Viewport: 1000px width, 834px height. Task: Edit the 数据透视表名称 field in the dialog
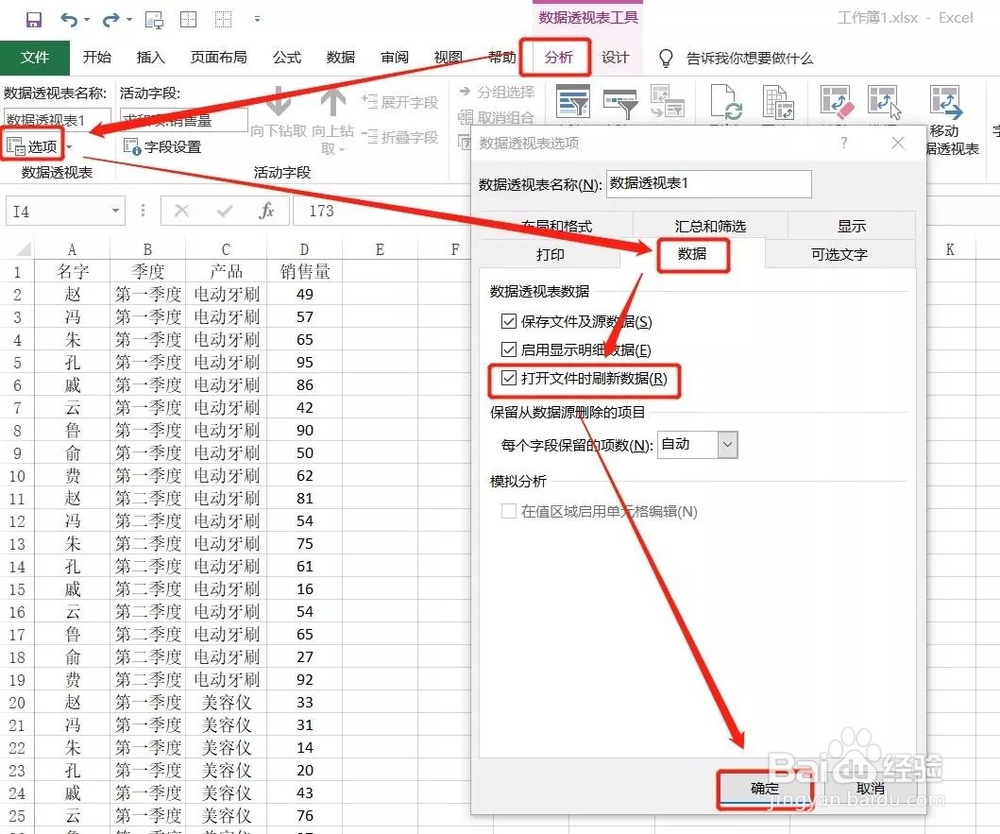pyautogui.click(x=709, y=184)
